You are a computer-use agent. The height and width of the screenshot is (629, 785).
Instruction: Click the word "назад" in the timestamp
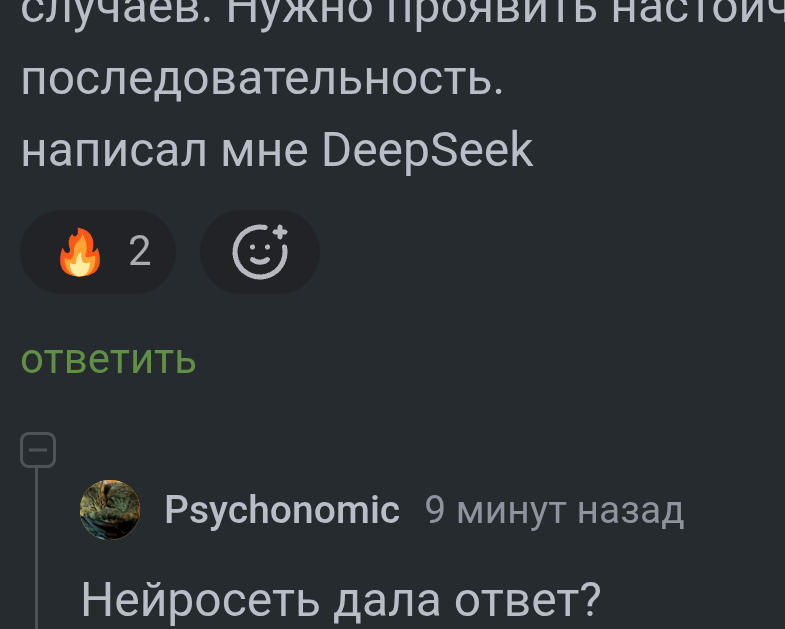point(631,512)
